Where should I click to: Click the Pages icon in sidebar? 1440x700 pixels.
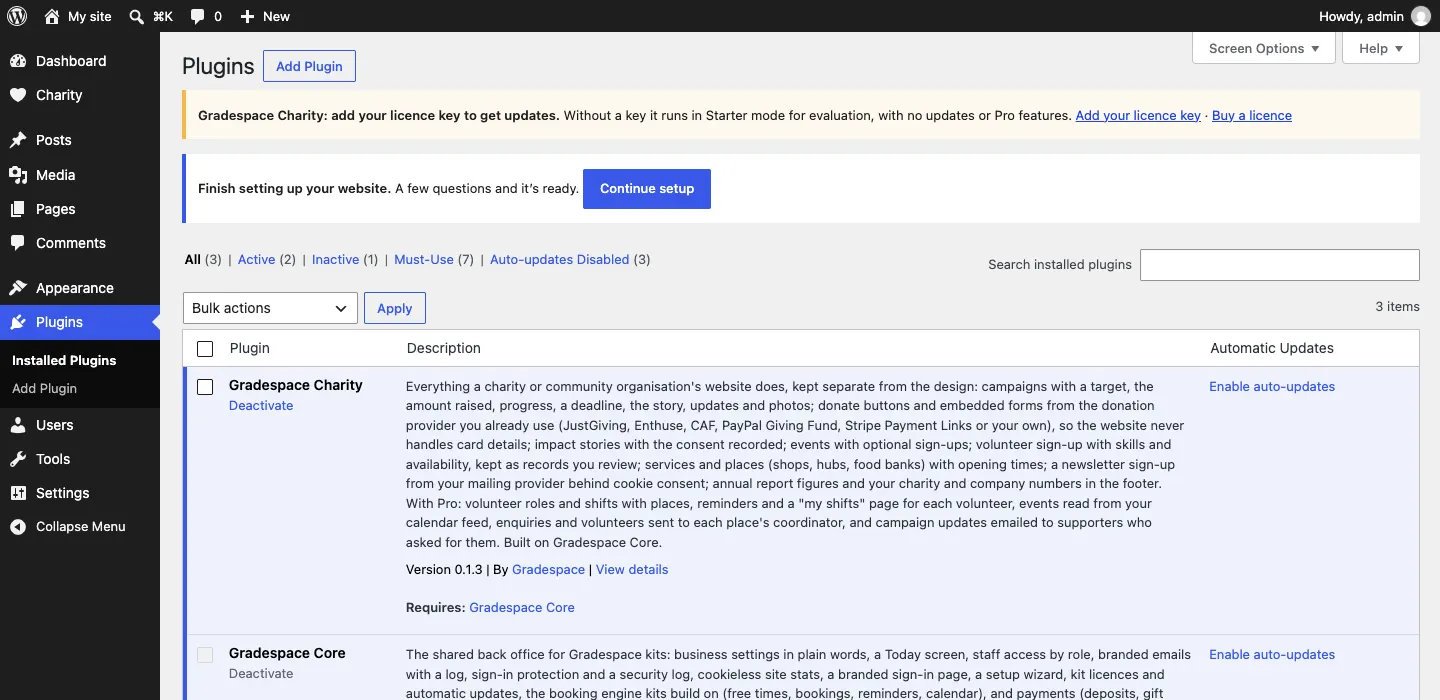[18, 209]
